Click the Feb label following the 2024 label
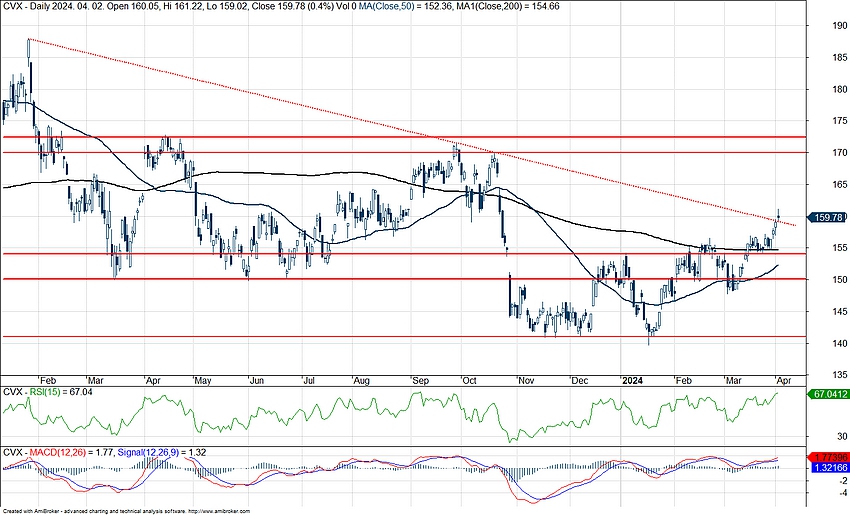Image resolution: width=850 pixels, height=515 pixels. click(x=684, y=381)
